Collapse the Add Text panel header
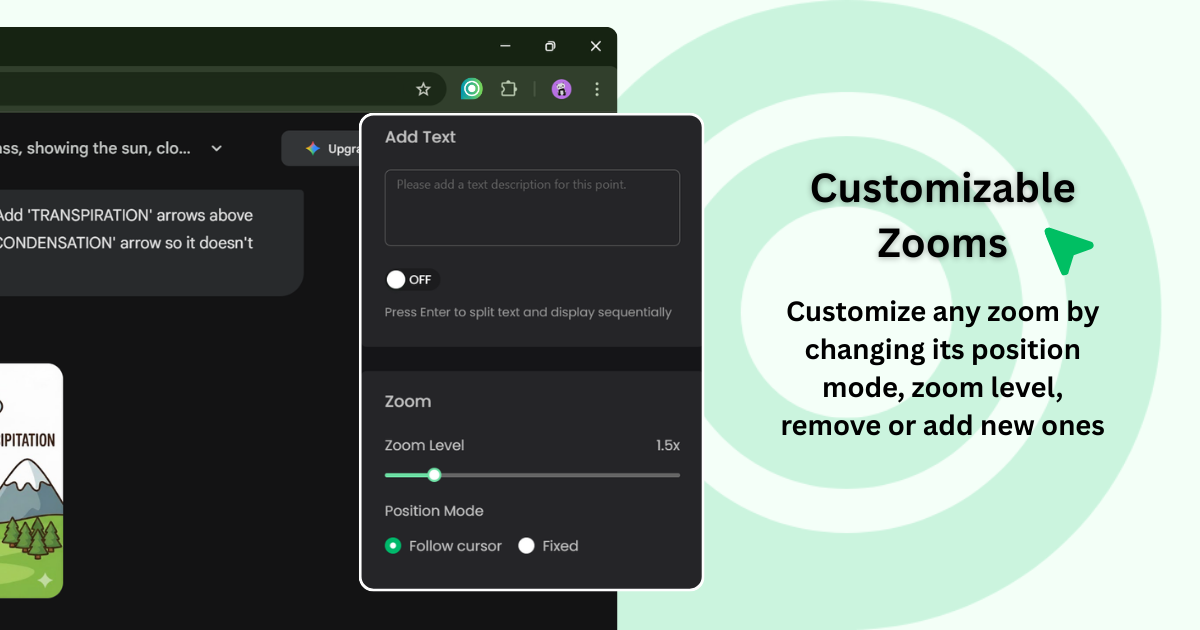Viewport: 1200px width, 630px height. (x=420, y=137)
